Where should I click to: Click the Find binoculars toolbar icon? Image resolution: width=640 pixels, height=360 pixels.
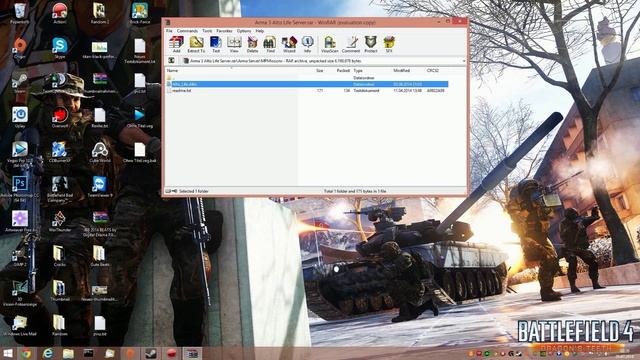pos(270,44)
